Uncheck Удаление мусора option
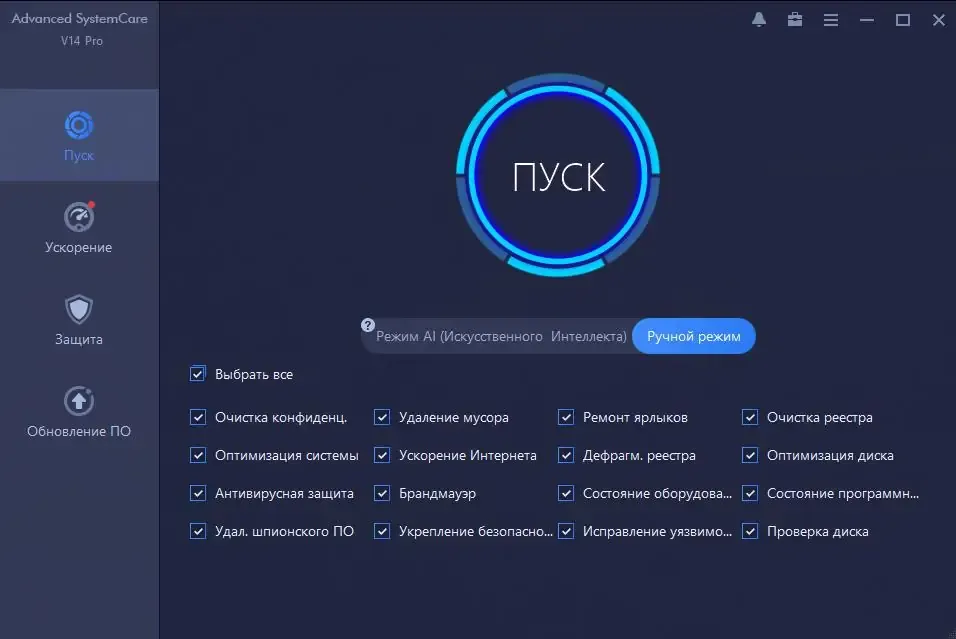Image resolution: width=956 pixels, height=639 pixels. [x=382, y=417]
